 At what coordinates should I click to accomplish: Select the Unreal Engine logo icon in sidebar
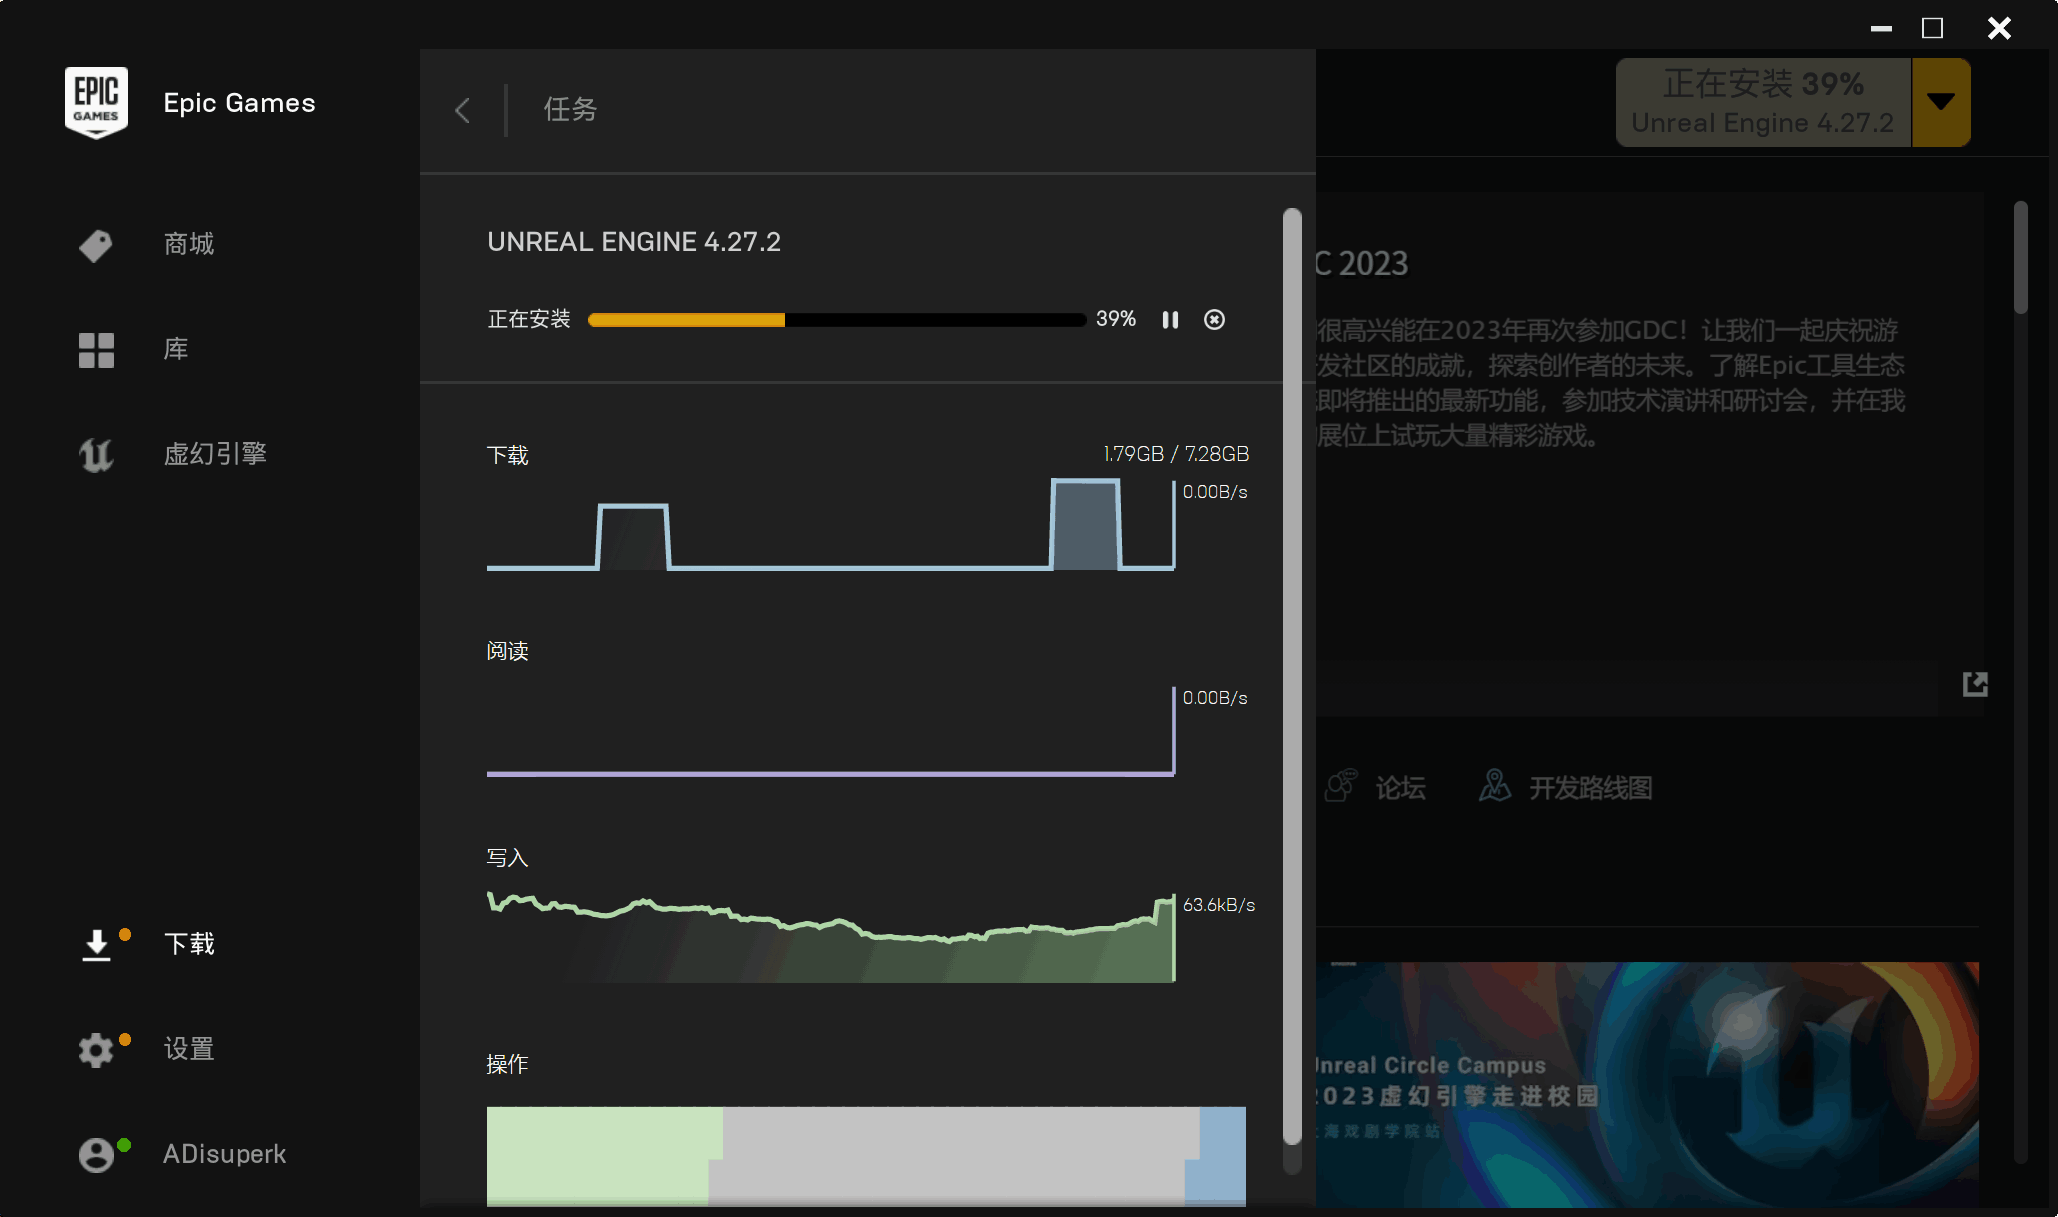(x=96, y=455)
